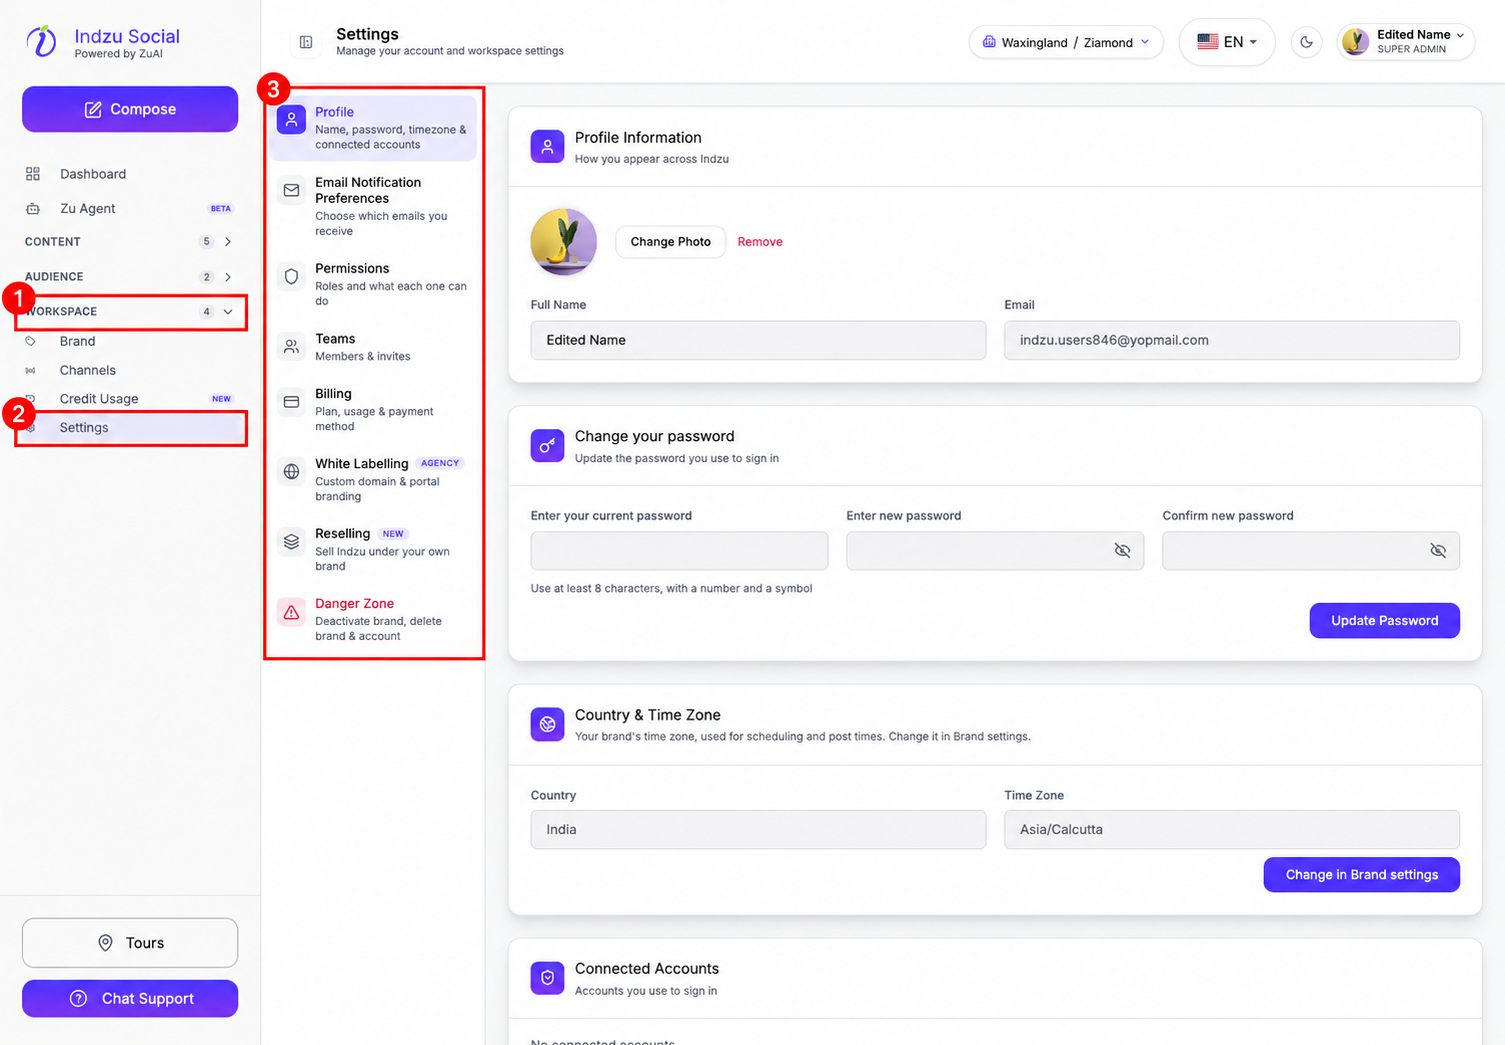
Task: Open the Dashboard grid icon
Action: 33,174
